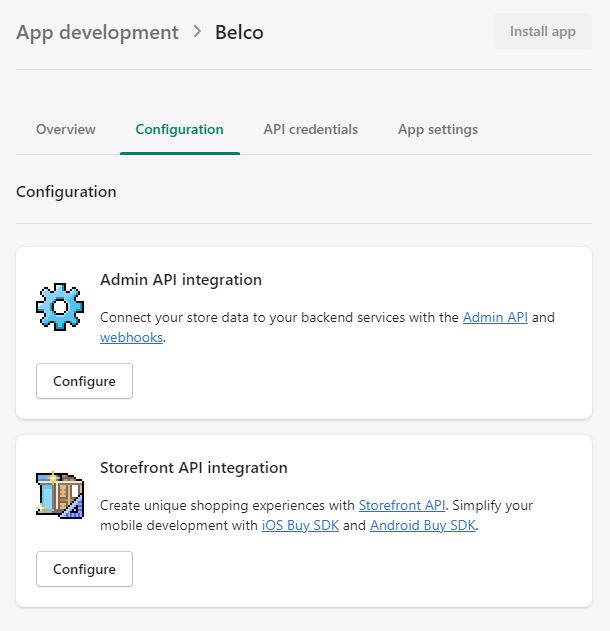Viewport: 610px width, 631px height.
Task: Configure the Storefront API integration
Action: pyautogui.click(x=84, y=569)
